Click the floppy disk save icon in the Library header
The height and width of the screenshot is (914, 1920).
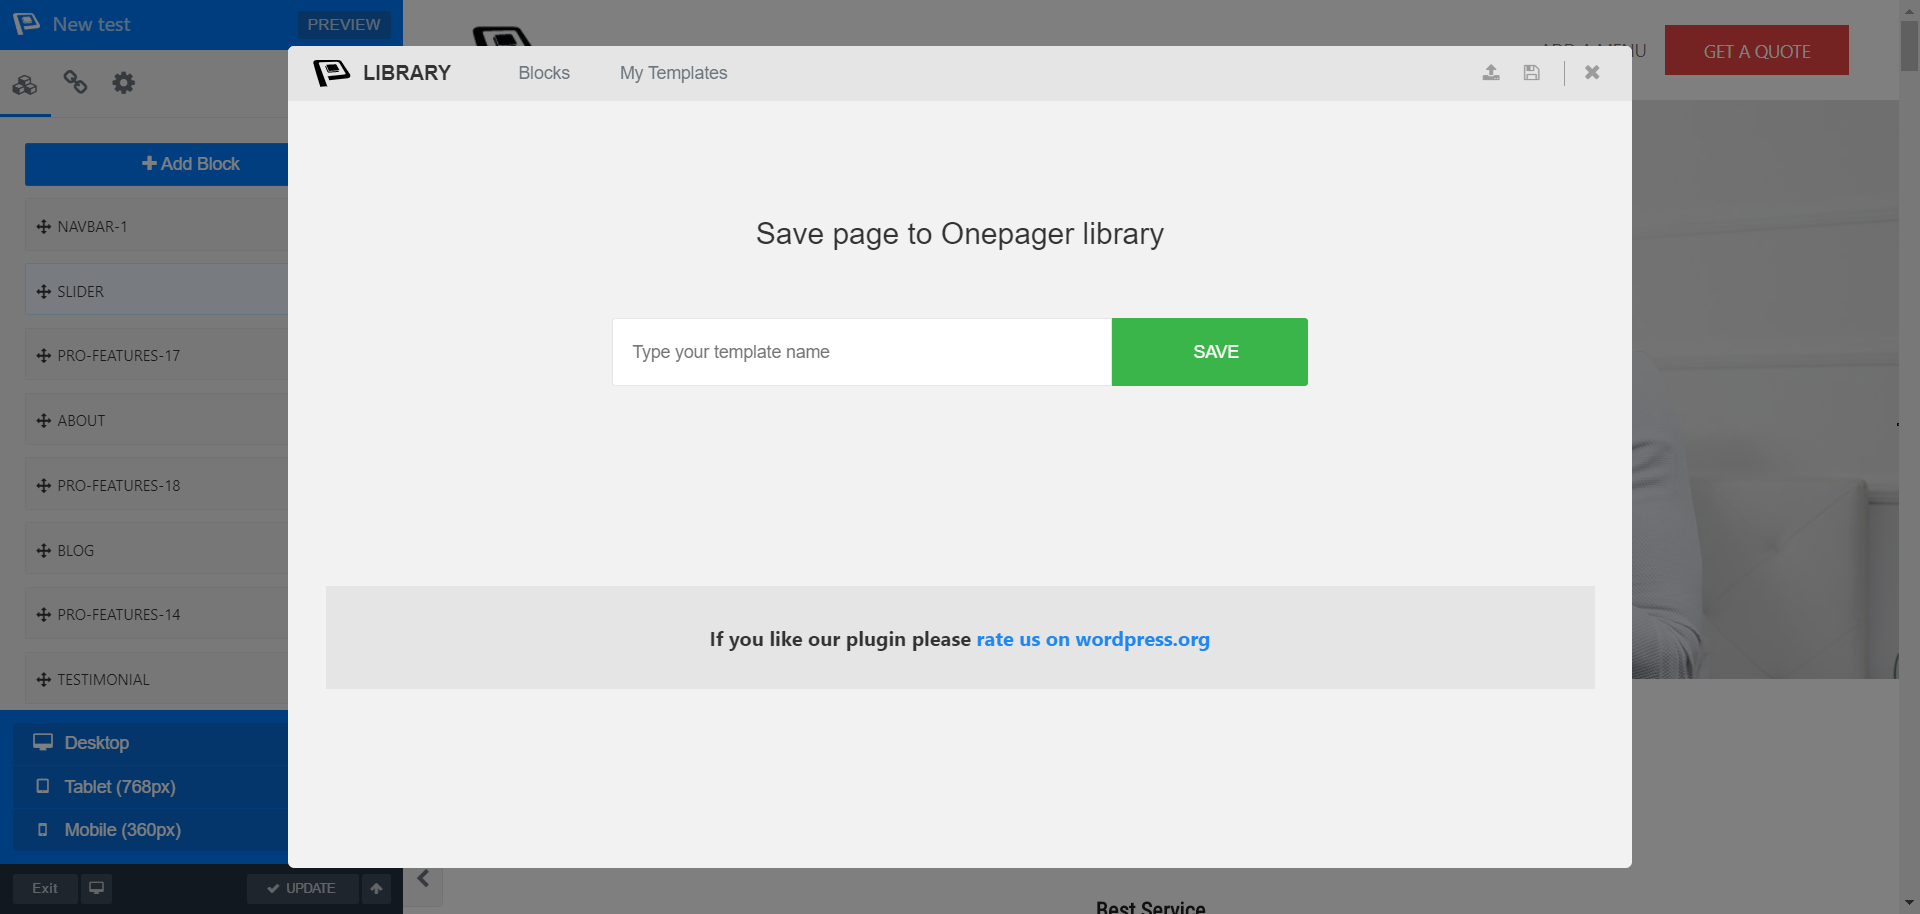1531,72
